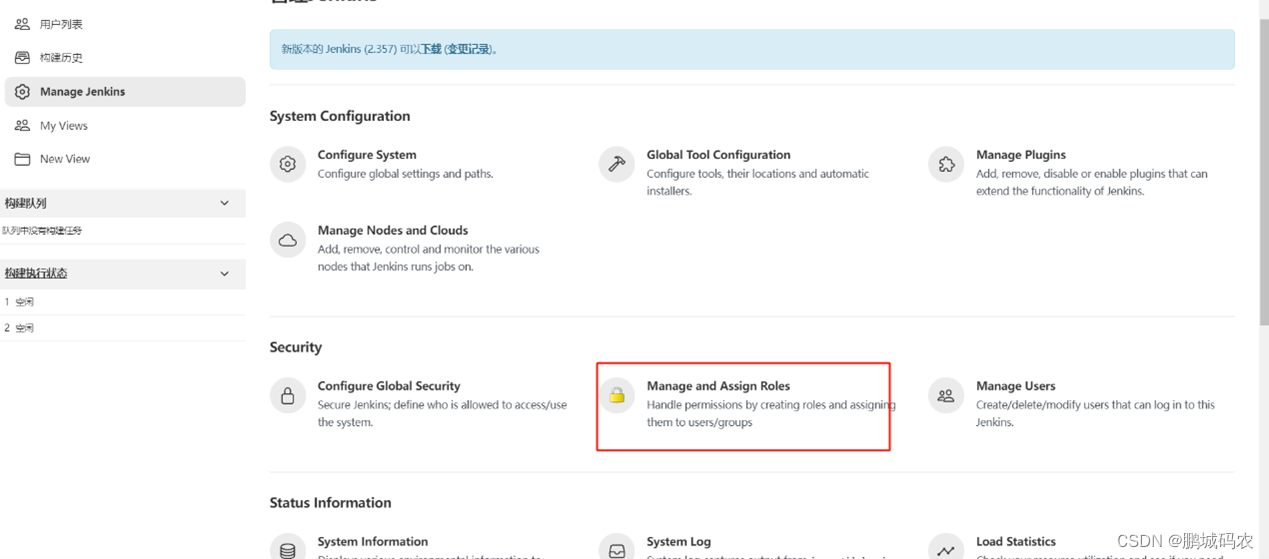Click the My Views people icon

(x=22, y=126)
